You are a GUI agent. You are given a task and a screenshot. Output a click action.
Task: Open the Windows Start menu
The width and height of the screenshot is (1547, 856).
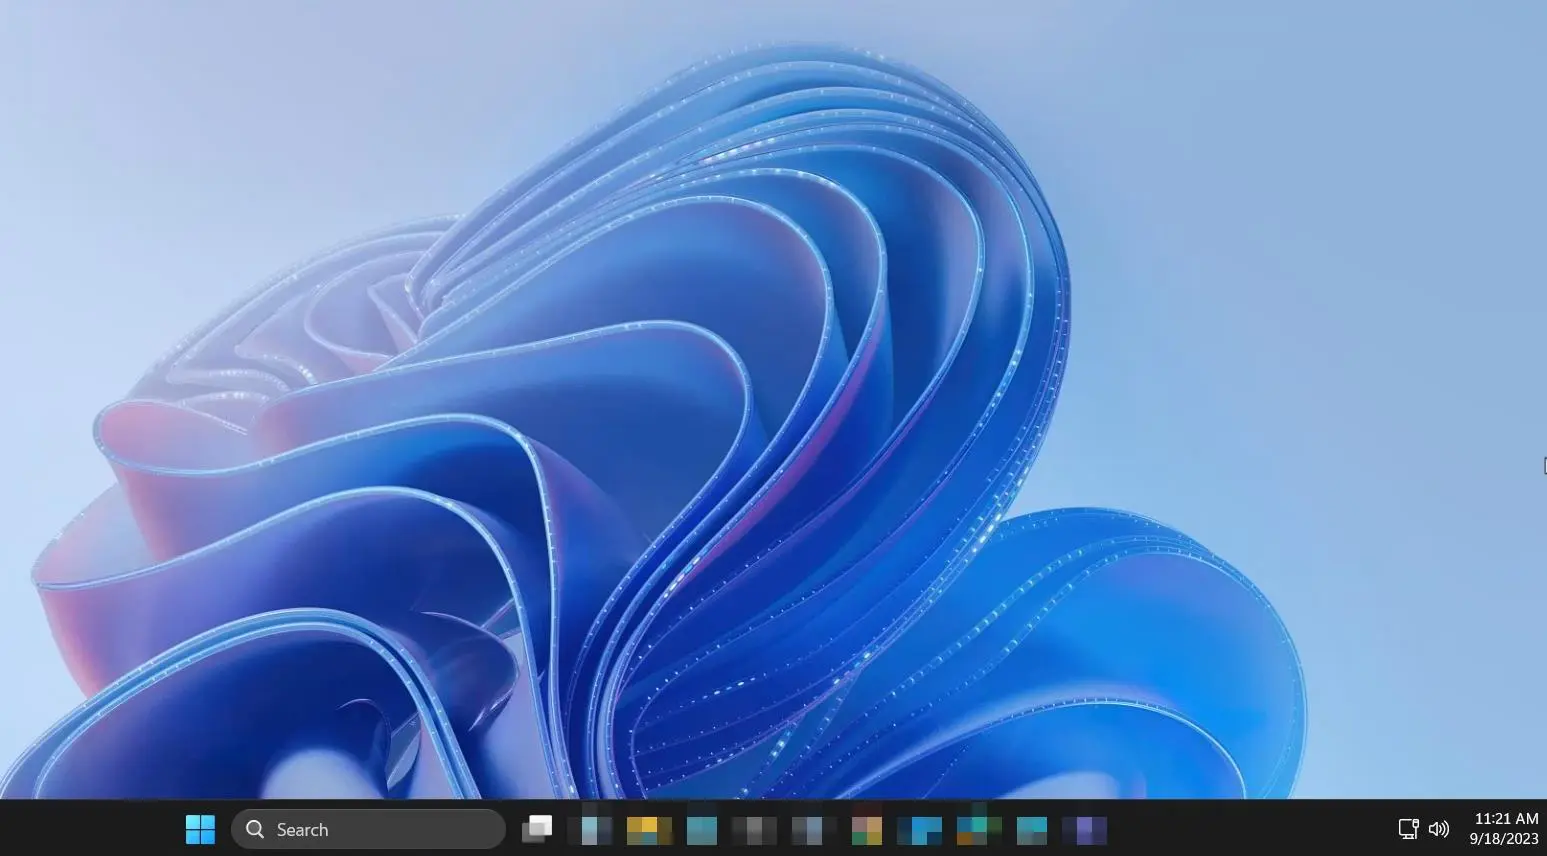[200, 829]
